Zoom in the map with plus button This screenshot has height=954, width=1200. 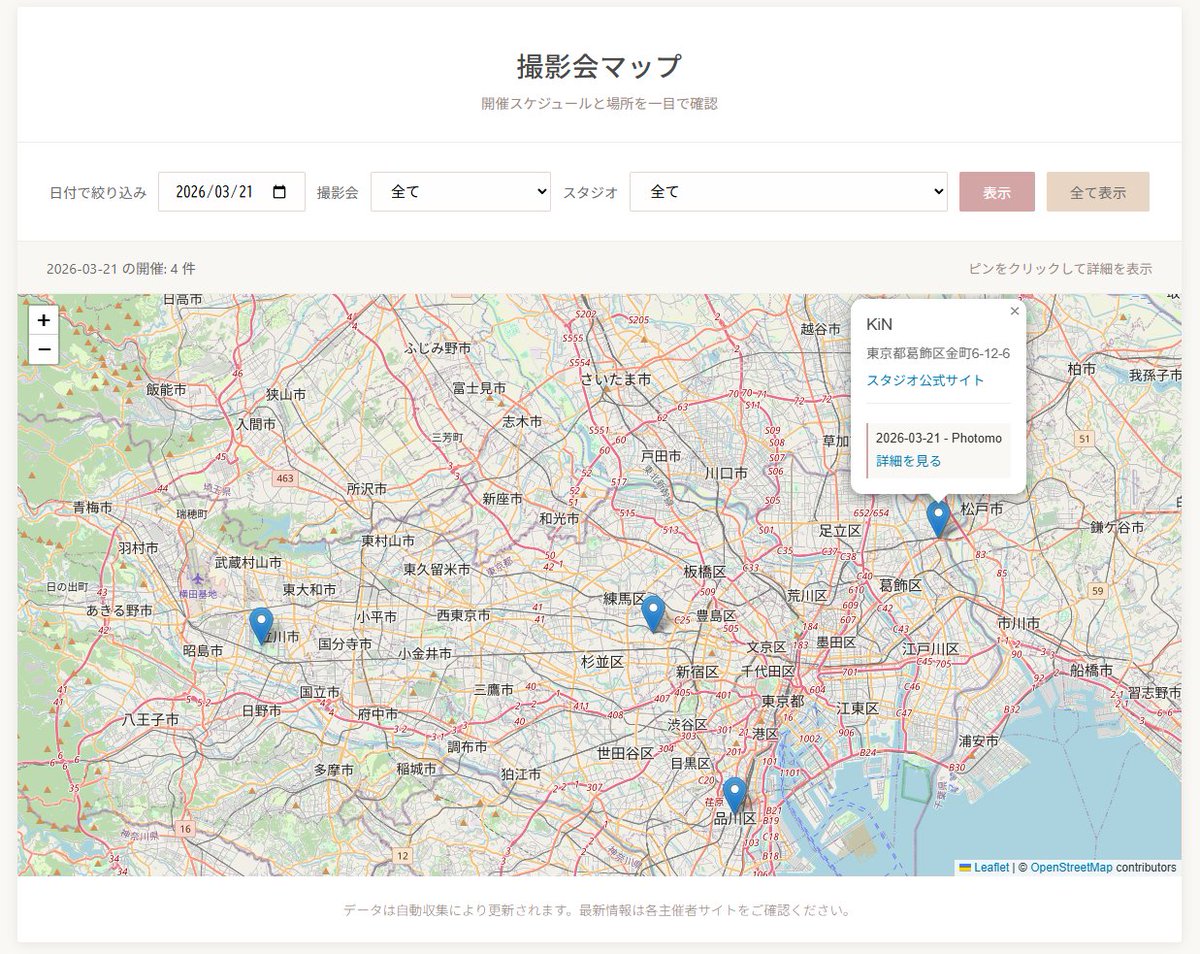click(x=44, y=320)
